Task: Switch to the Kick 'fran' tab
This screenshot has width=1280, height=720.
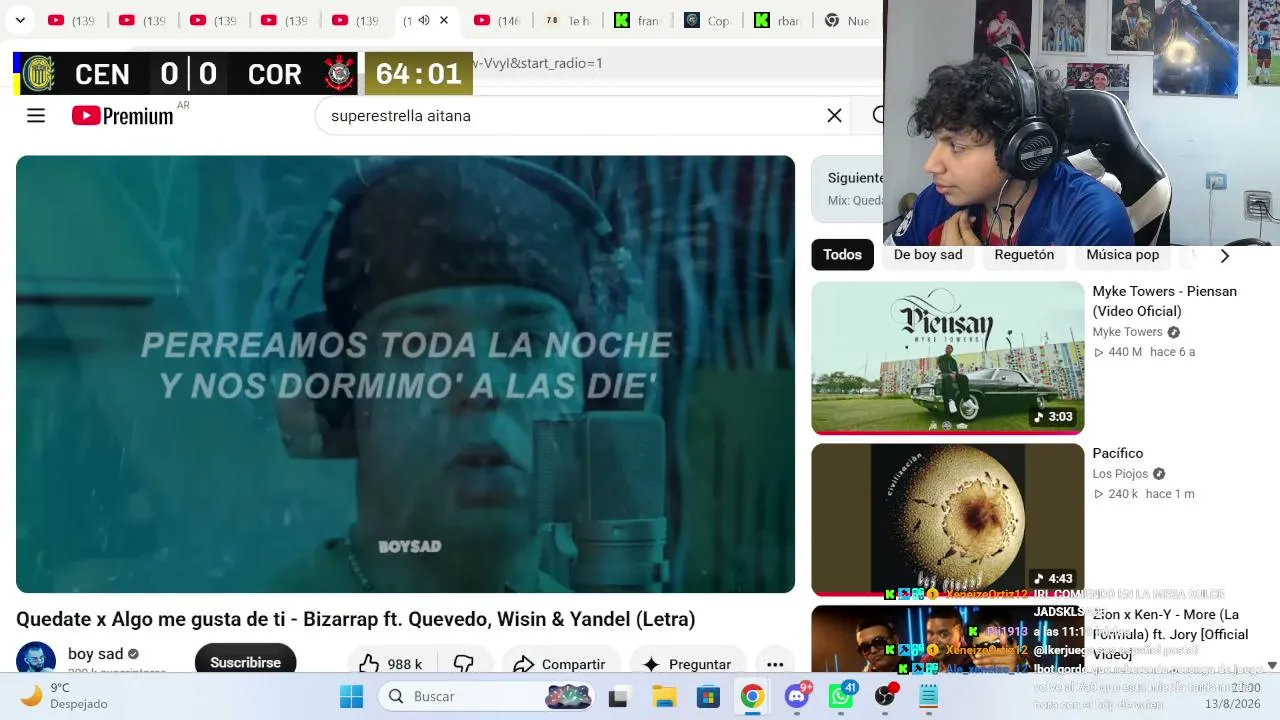Action: pyautogui.click(x=637, y=20)
